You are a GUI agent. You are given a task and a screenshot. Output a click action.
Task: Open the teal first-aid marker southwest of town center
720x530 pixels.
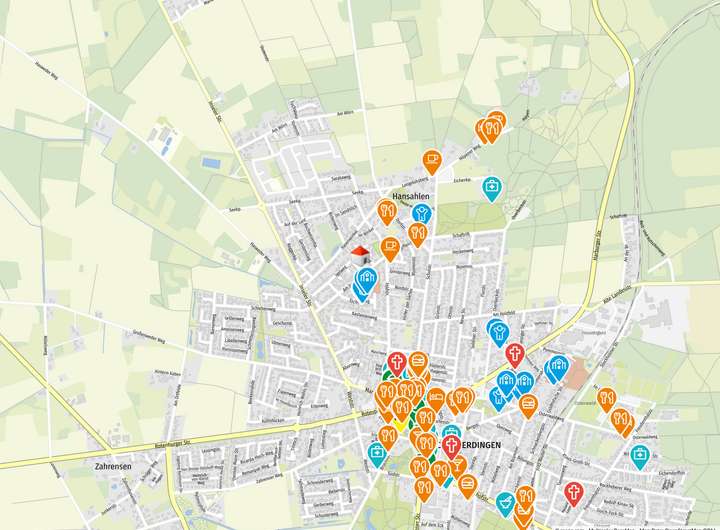point(377,452)
